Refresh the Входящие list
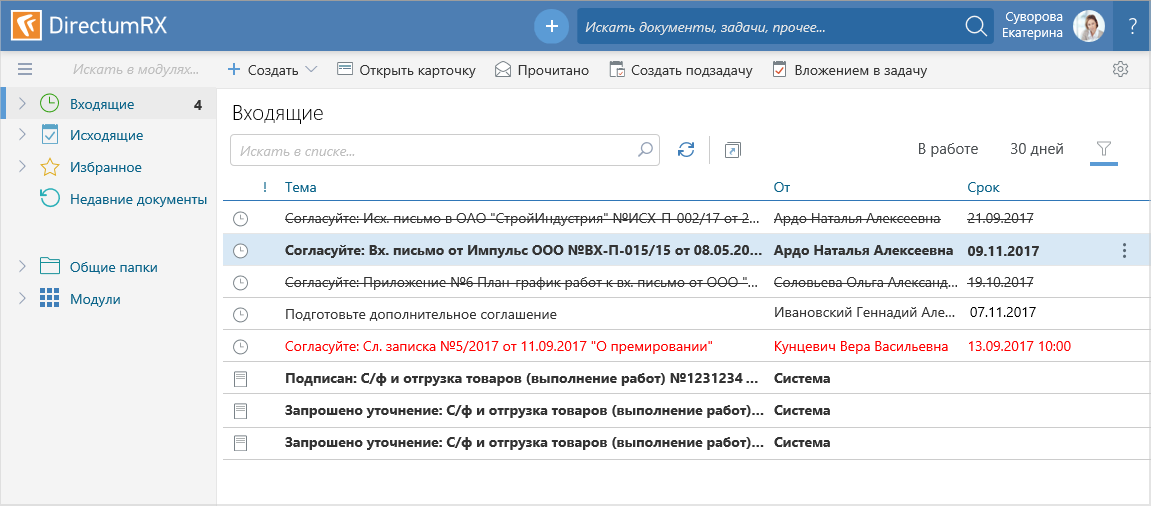1151x506 pixels. (x=685, y=149)
